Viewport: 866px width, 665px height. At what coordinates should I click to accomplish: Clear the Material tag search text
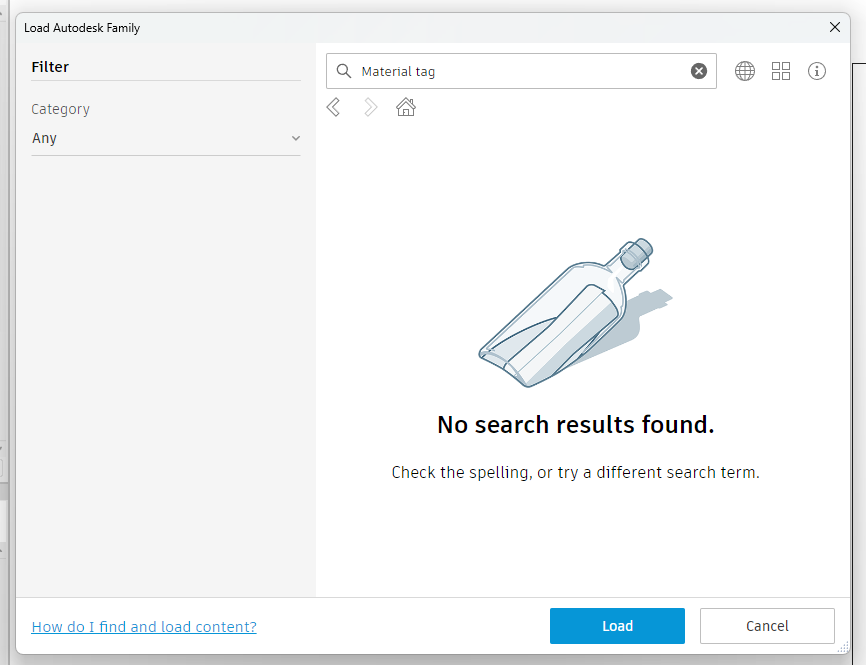[x=698, y=70]
